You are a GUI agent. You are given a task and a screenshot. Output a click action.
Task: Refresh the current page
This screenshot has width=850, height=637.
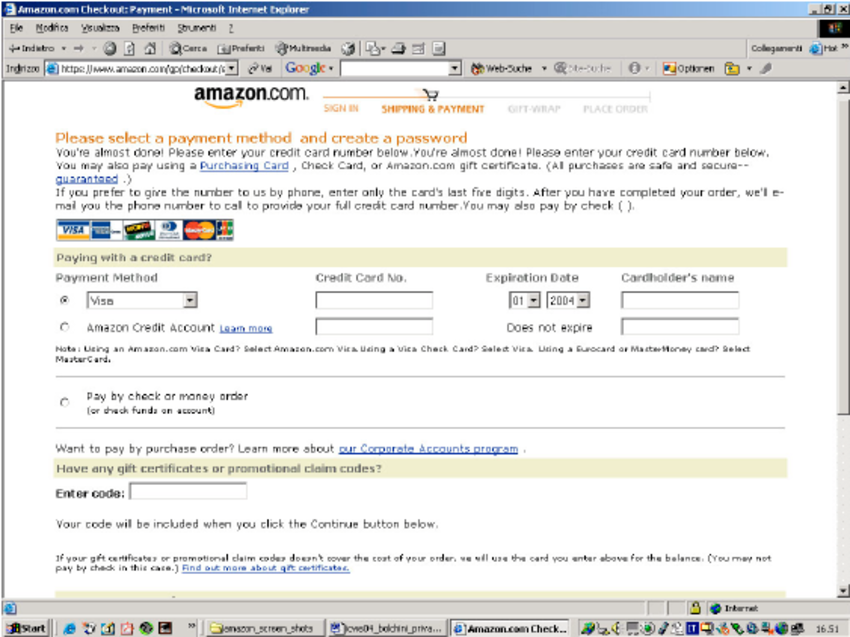tap(130, 49)
